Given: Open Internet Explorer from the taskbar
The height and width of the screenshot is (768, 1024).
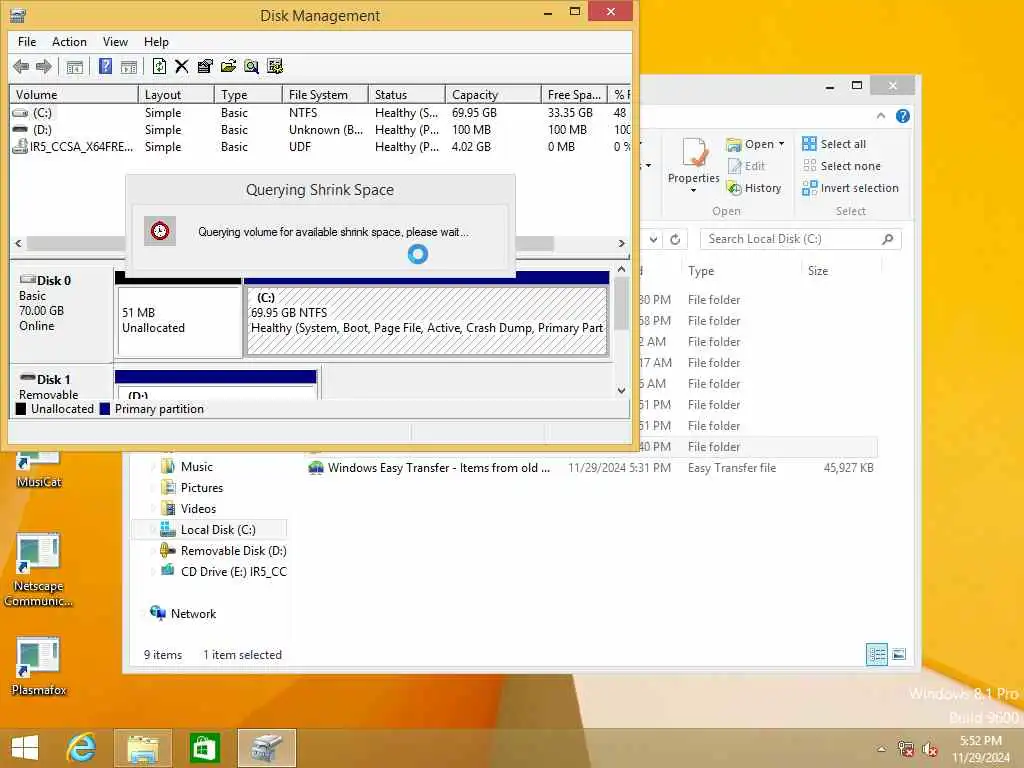Looking at the screenshot, I should point(81,748).
